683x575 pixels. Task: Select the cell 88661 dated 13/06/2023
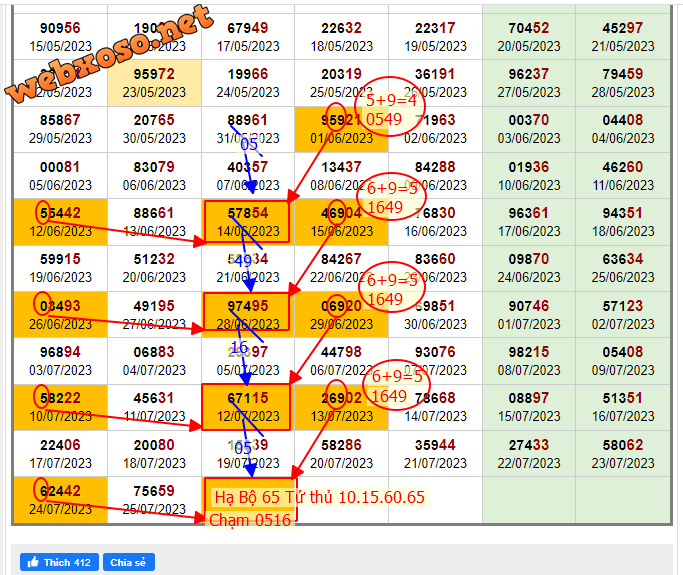pyautogui.click(x=154, y=222)
